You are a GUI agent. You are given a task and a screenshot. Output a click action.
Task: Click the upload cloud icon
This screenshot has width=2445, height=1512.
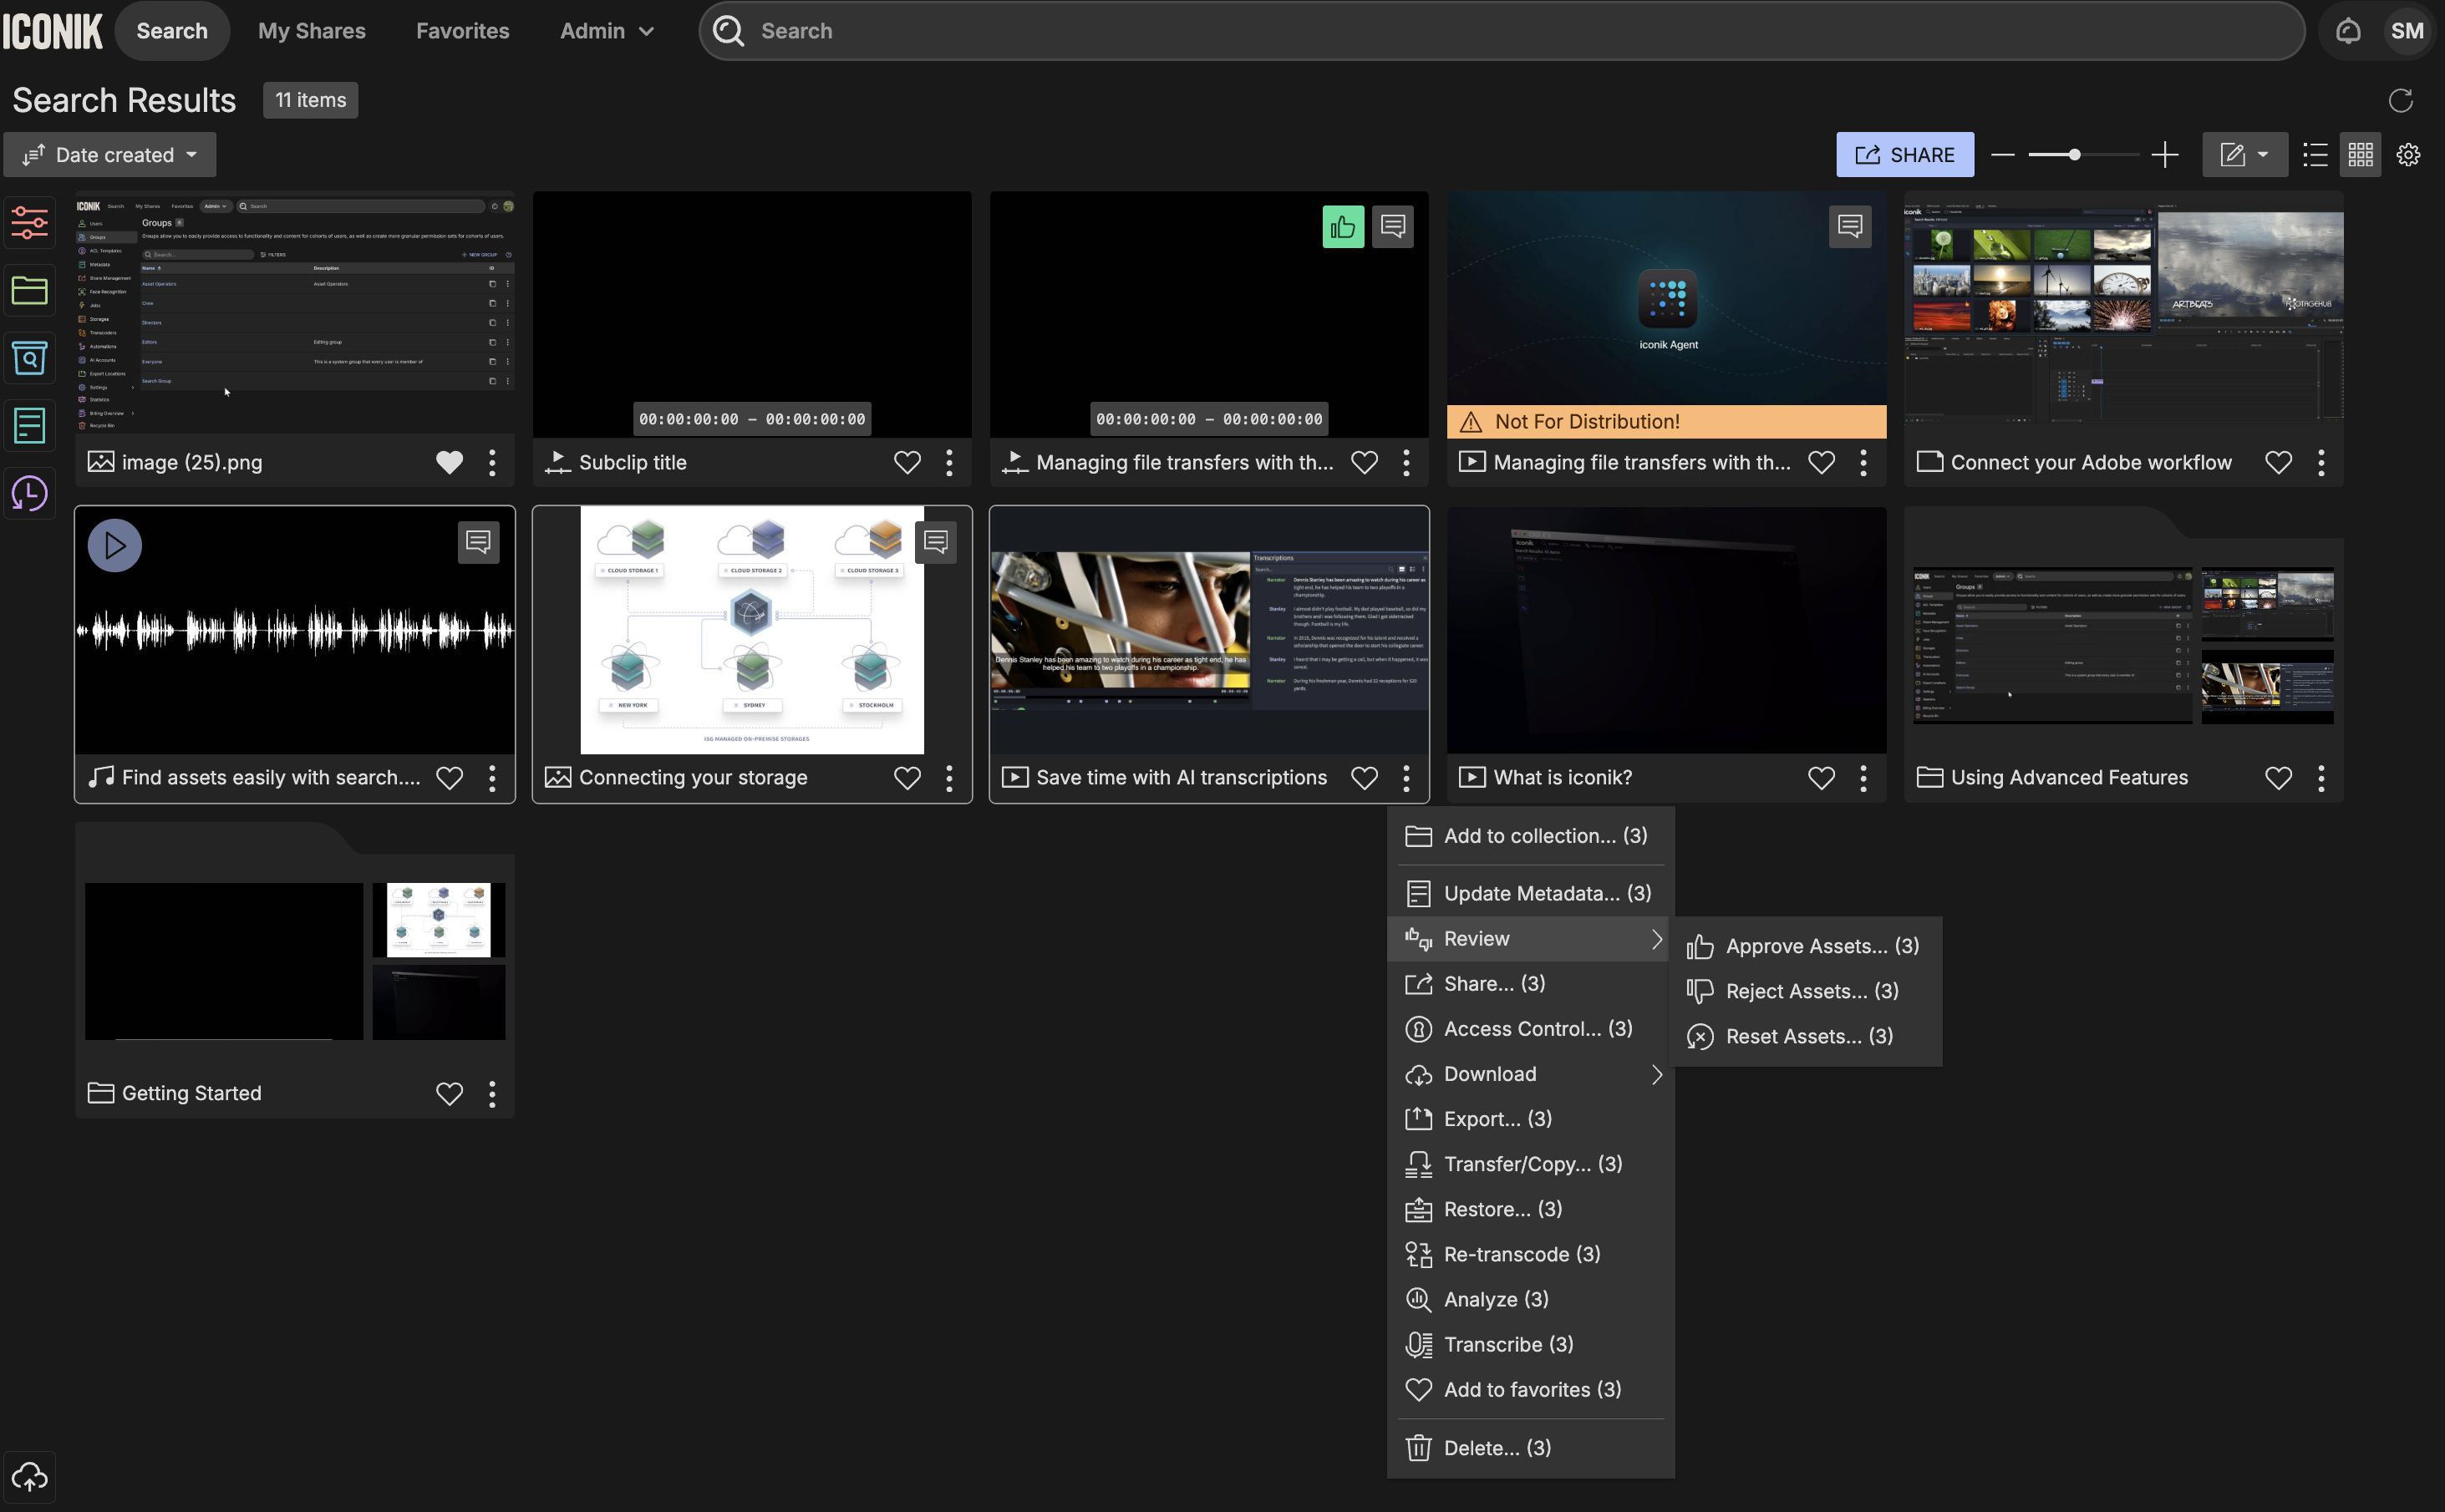pos(30,1476)
